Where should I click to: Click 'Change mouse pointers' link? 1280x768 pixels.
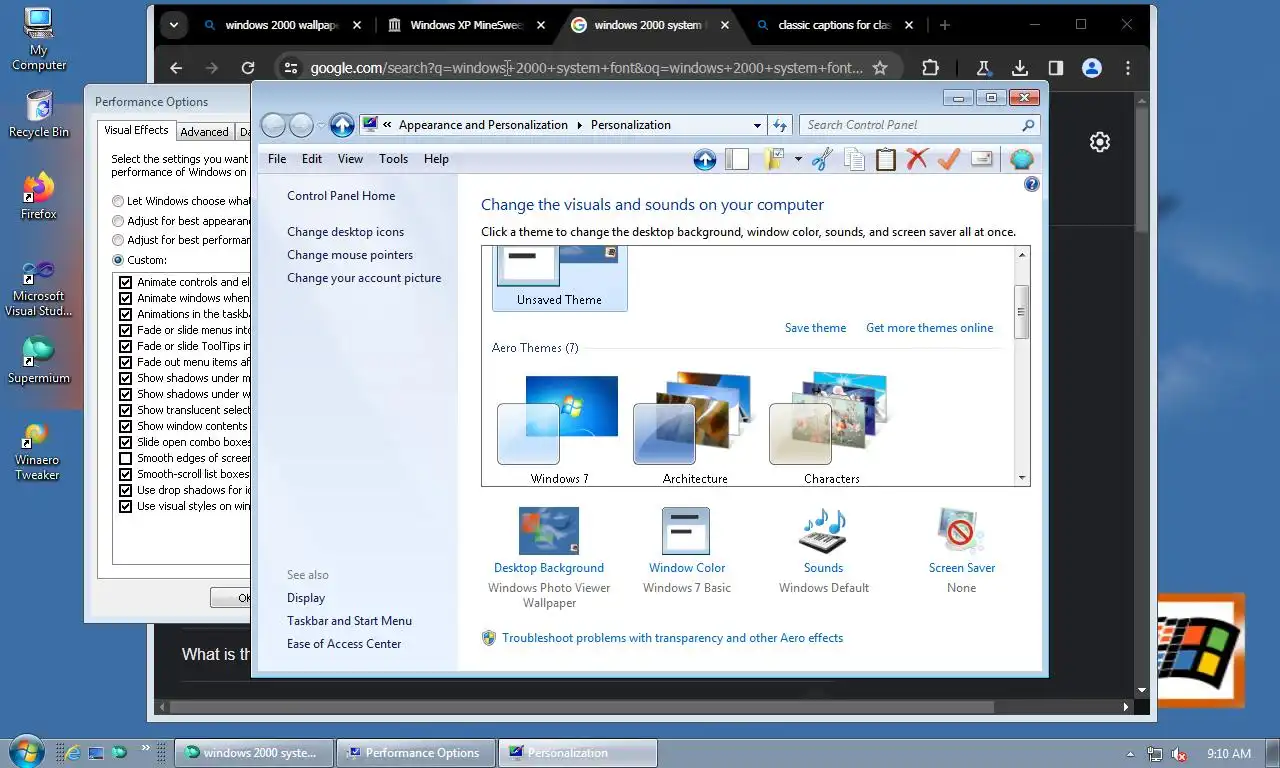point(350,255)
